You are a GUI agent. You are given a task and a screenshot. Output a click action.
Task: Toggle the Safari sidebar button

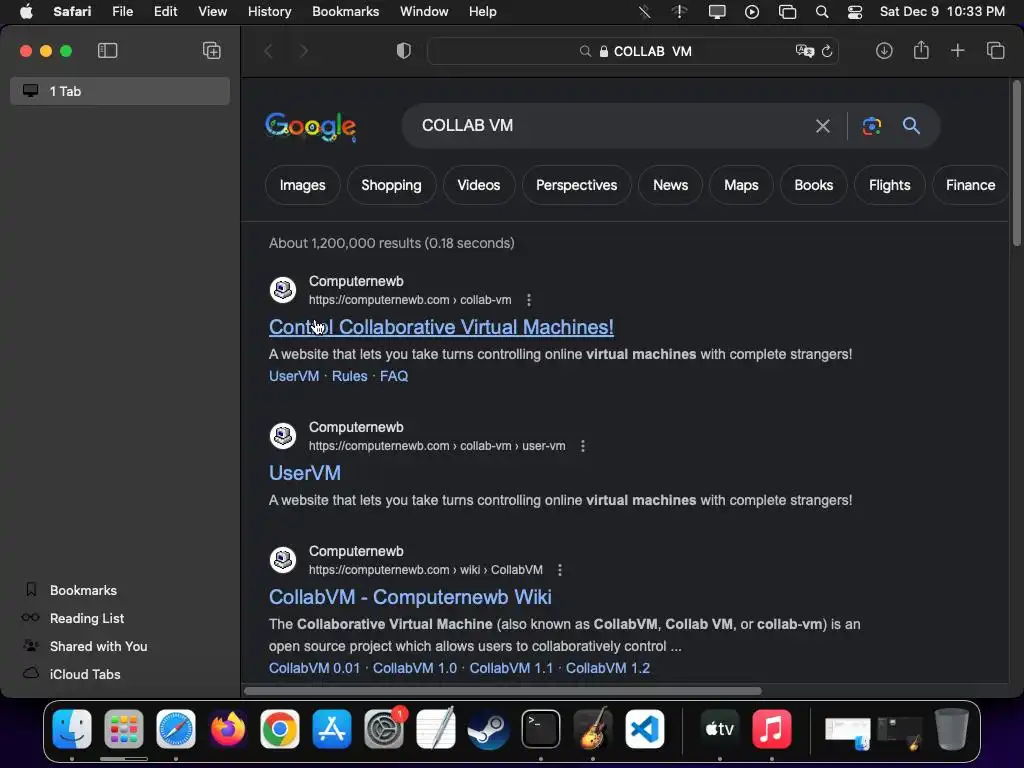click(x=107, y=50)
